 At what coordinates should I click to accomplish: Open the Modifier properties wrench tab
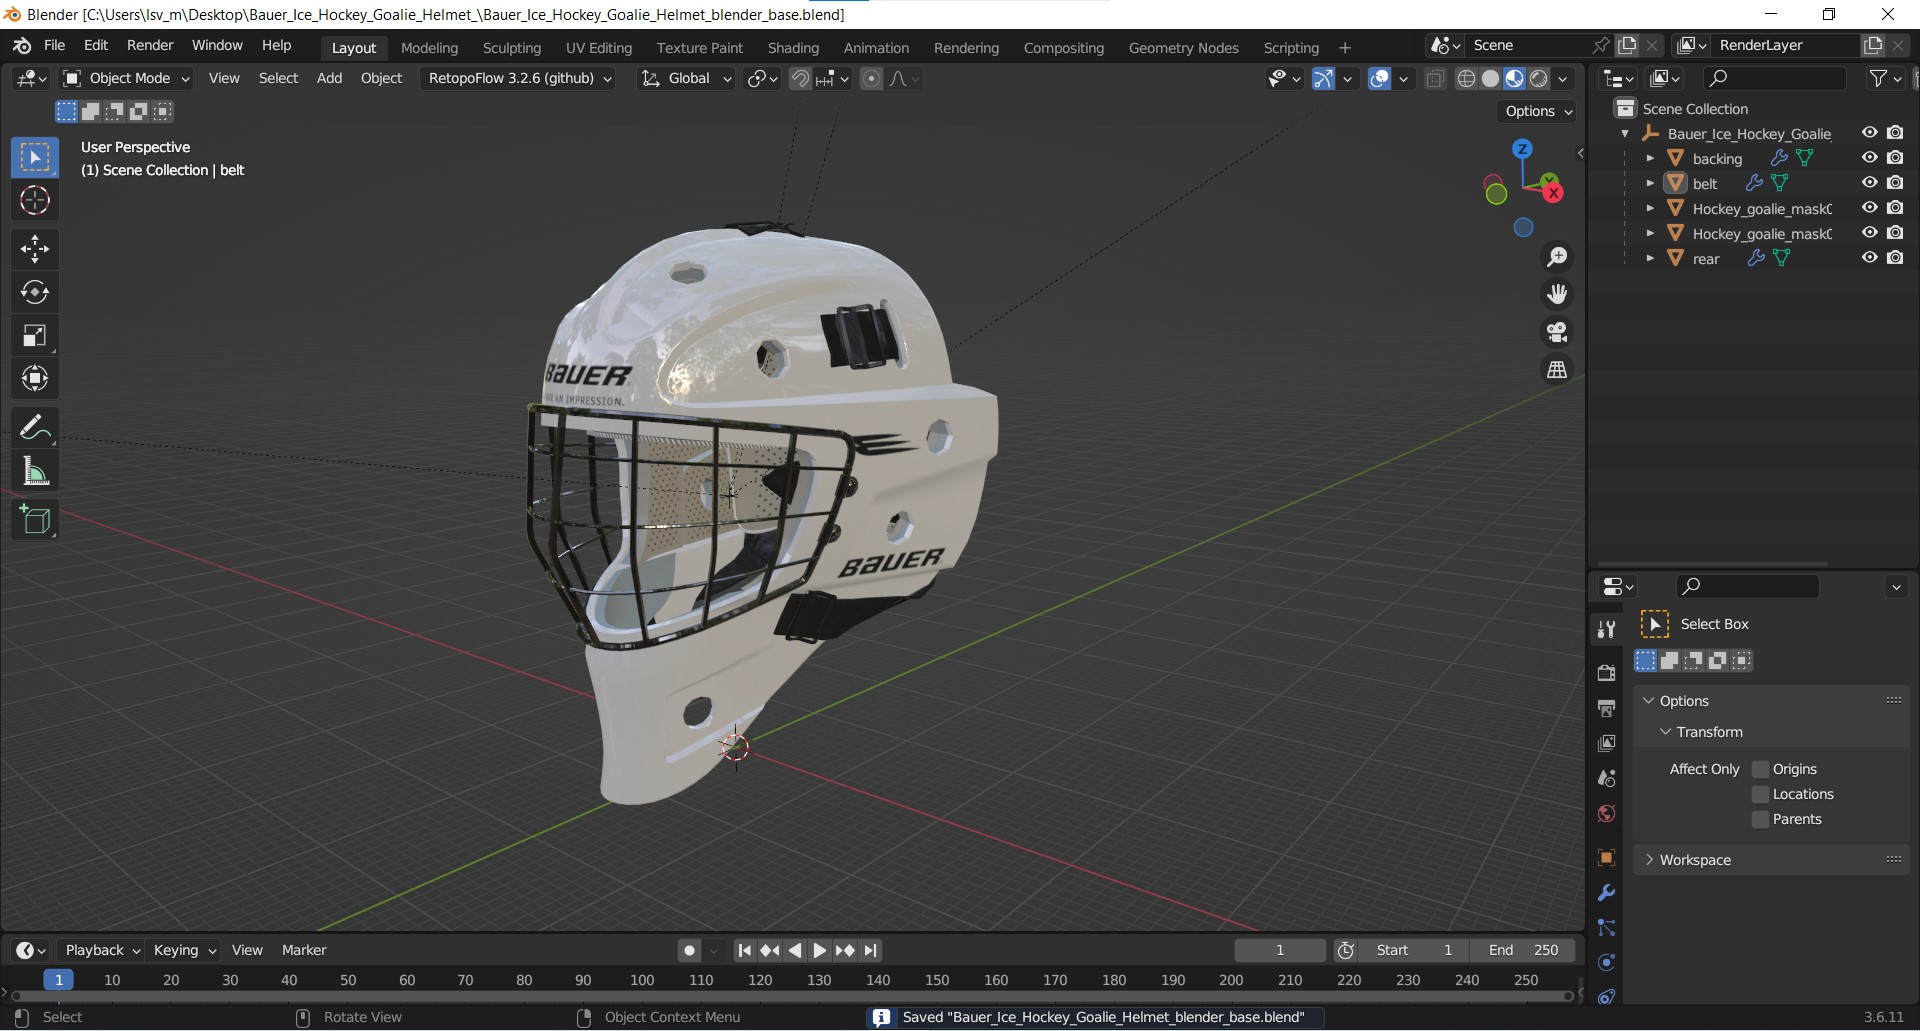pyautogui.click(x=1607, y=893)
